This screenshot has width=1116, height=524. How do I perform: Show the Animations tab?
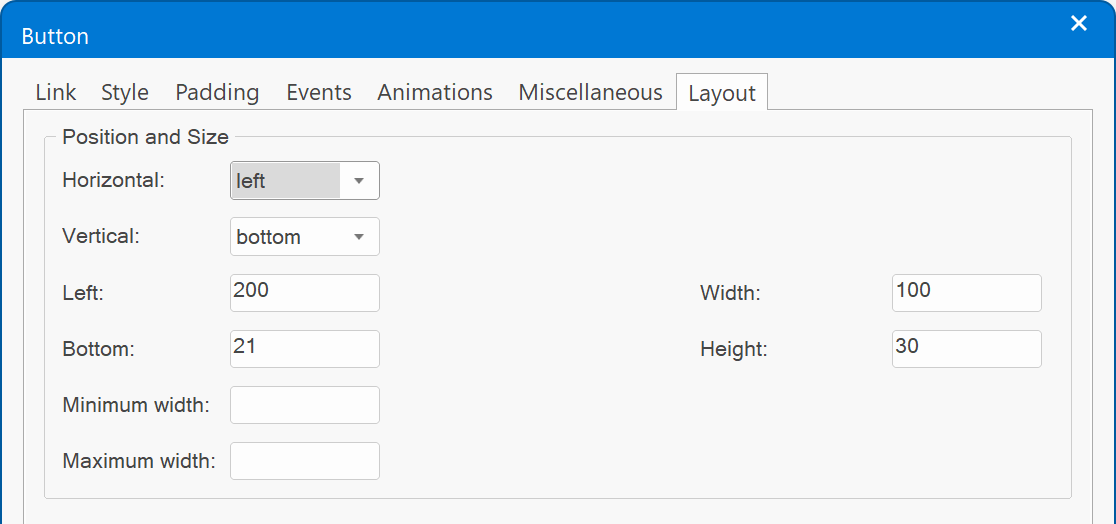pyautogui.click(x=435, y=93)
